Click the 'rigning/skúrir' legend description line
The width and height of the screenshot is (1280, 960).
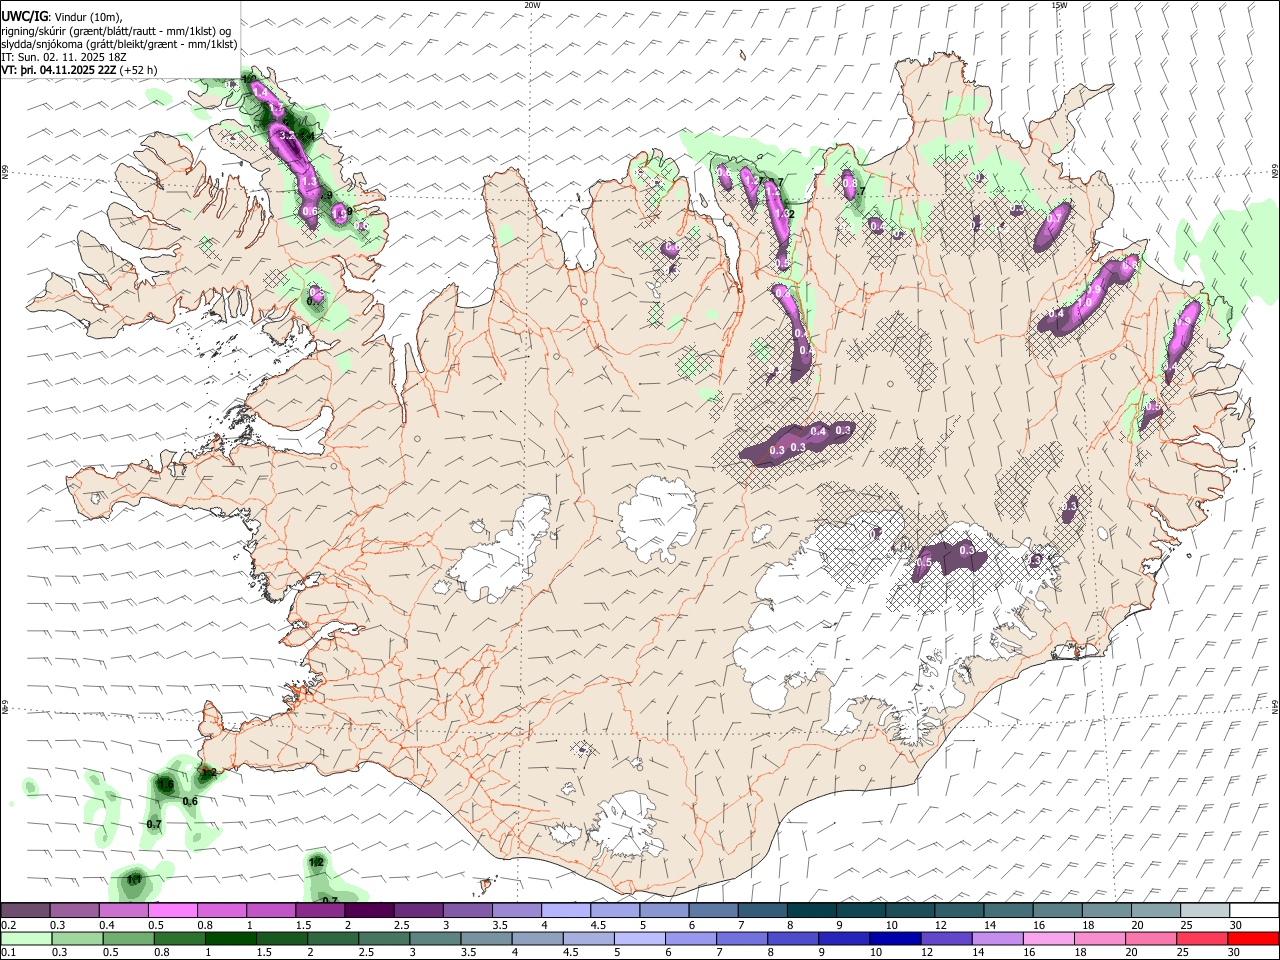(x=118, y=31)
